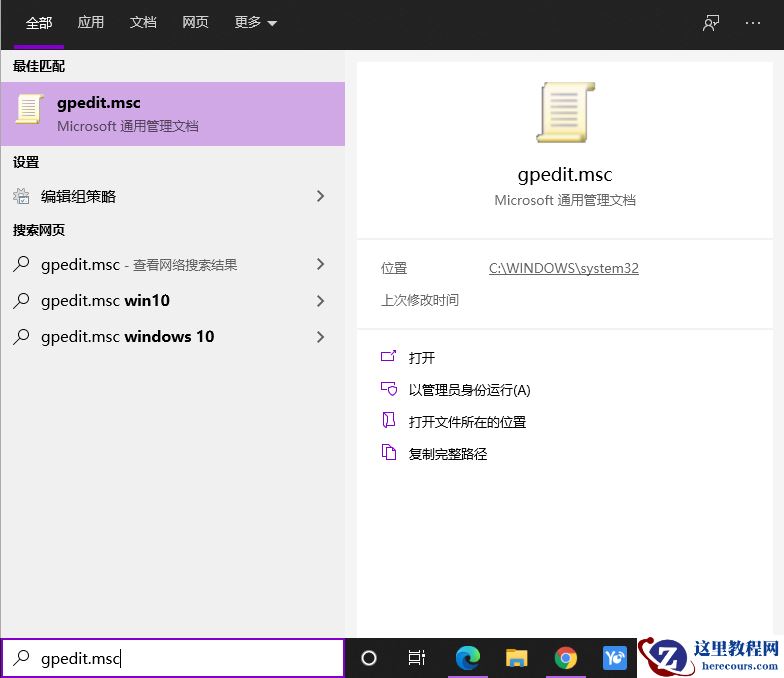The image size is (784, 678).
Task: Switch to the 全部 tab
Action: point(39,23)
